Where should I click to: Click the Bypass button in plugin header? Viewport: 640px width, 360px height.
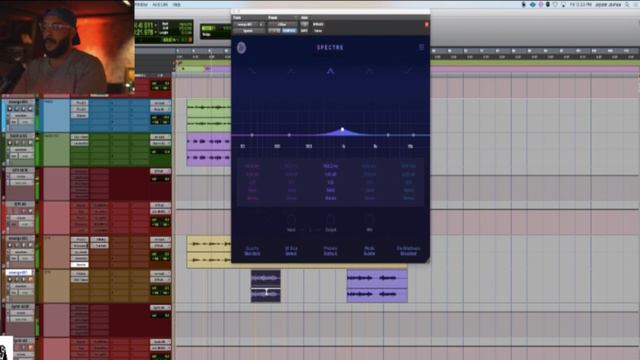pyautogui.click(x=318, y=24)
